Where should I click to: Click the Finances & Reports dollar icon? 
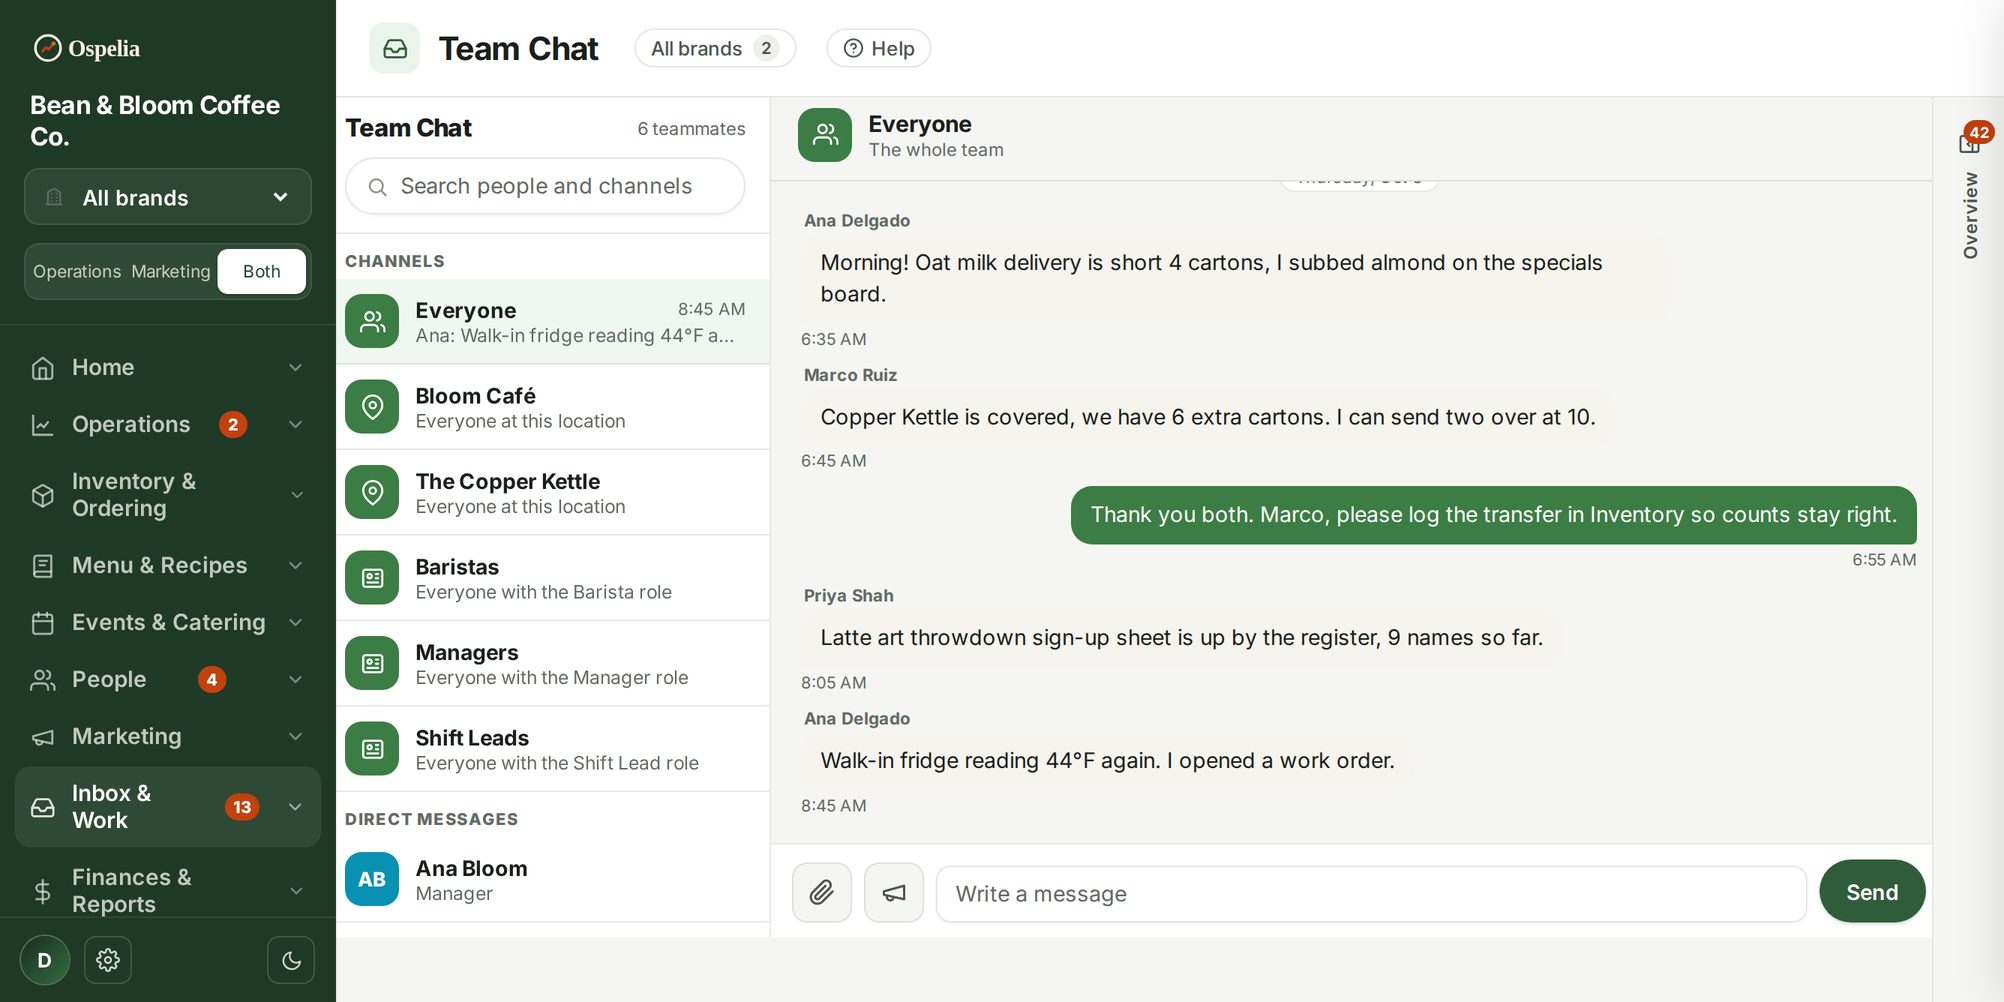42,891
